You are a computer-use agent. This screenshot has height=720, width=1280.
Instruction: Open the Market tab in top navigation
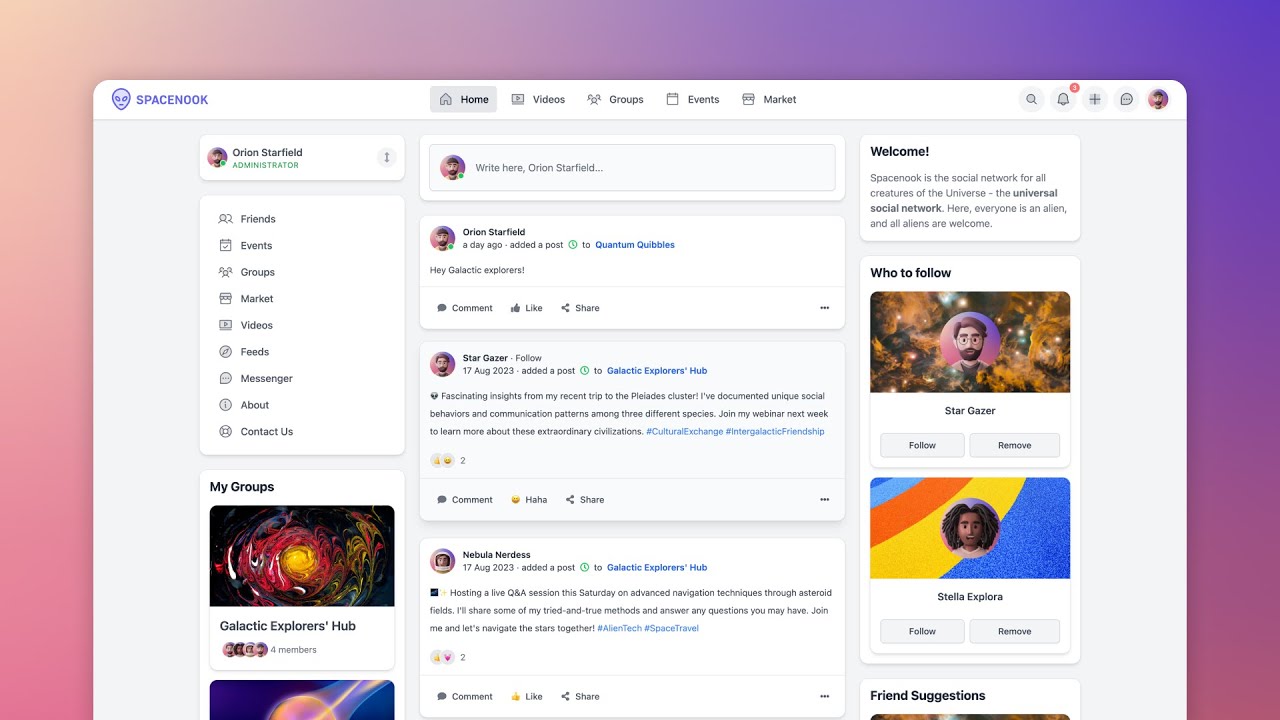click(x=769, y=99)
